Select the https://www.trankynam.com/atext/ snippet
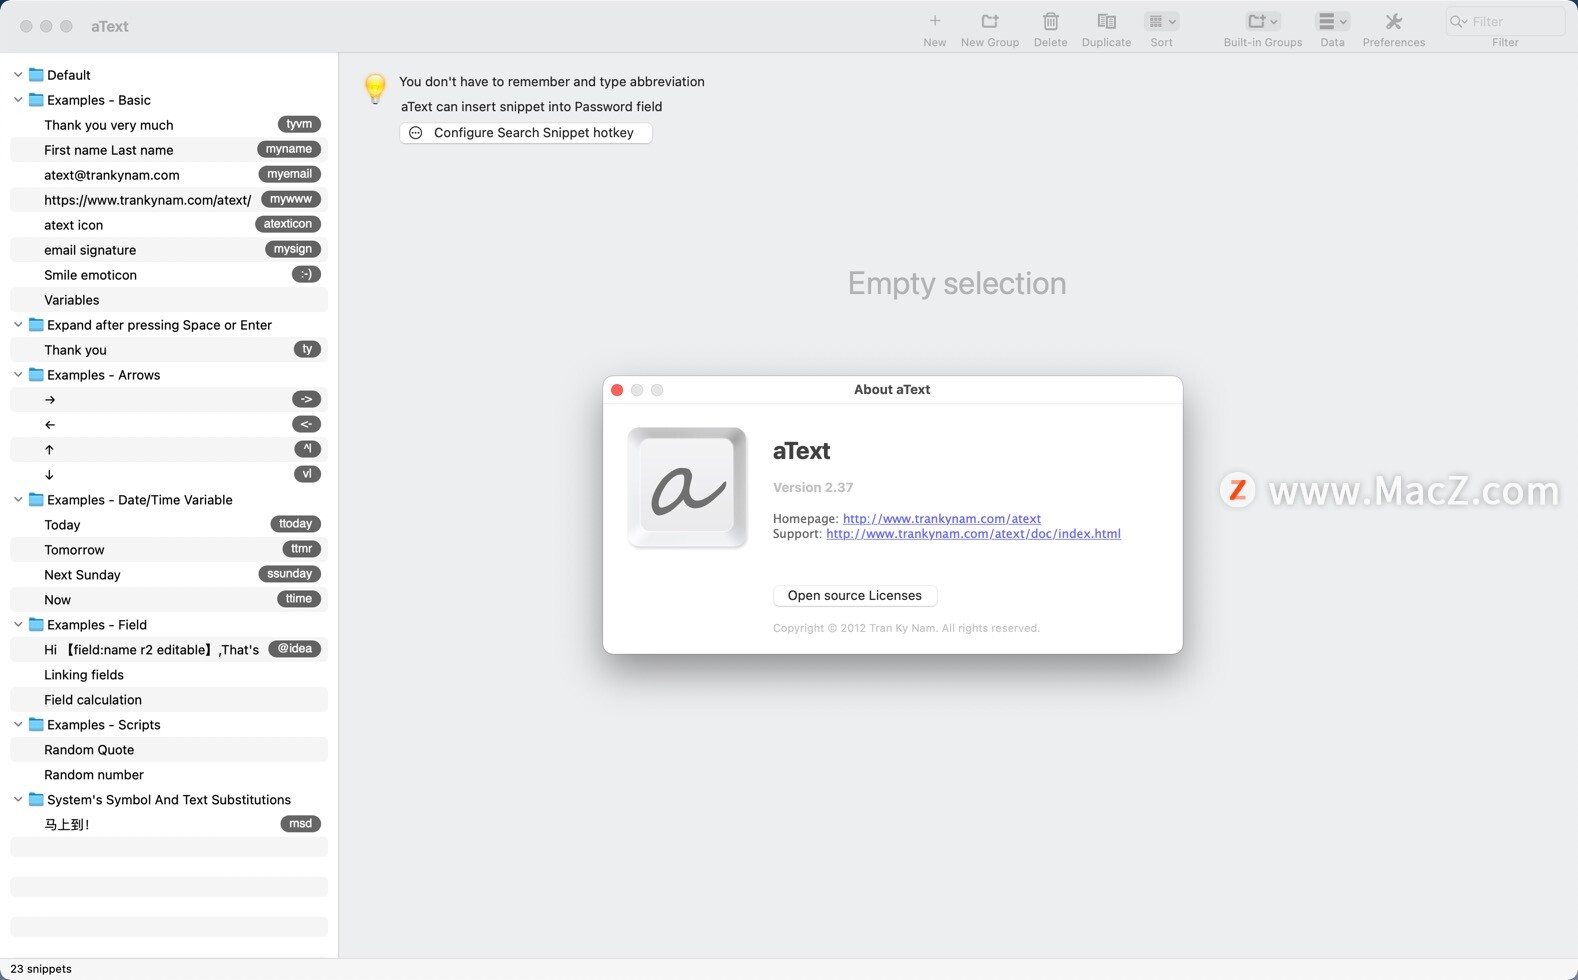Screen dimensions: 1578x980 (169, 200)
